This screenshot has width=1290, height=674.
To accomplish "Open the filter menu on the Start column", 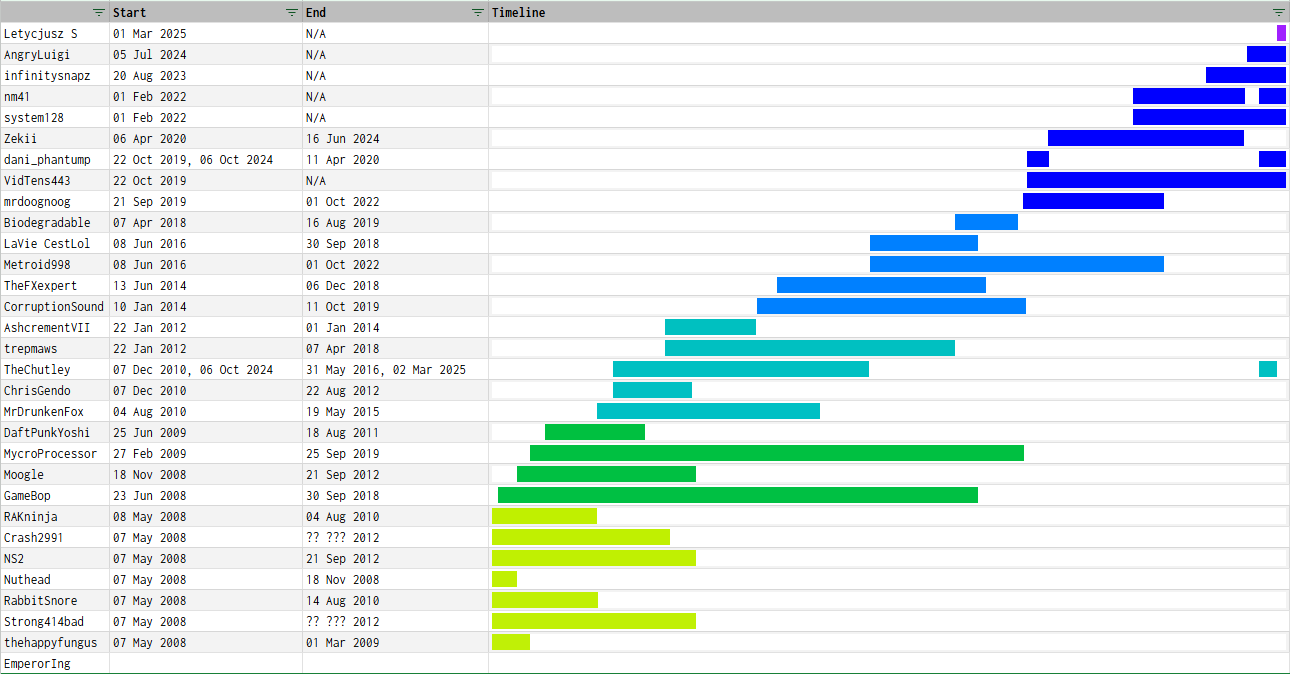I will [291, 12].
